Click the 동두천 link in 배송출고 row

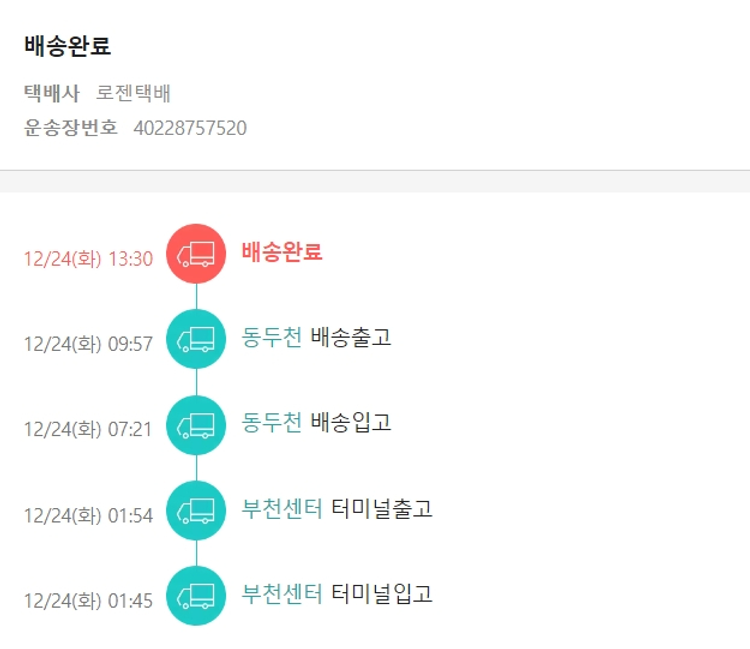point(272,337)
